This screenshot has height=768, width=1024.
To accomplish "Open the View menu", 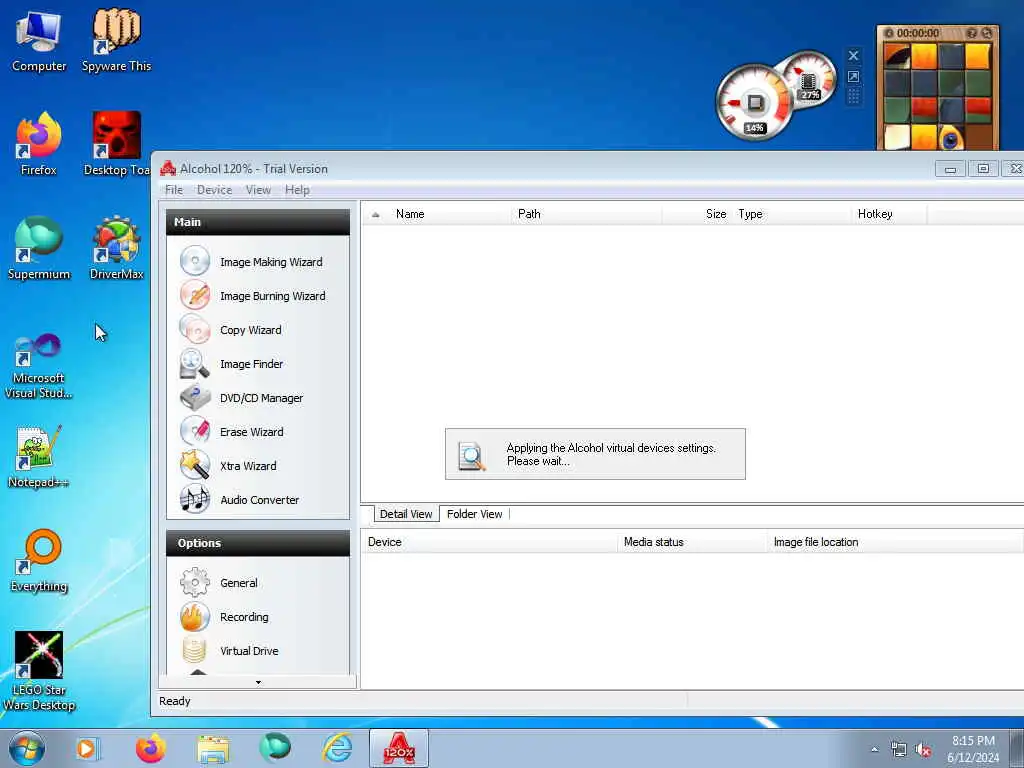I will (258, 190).
